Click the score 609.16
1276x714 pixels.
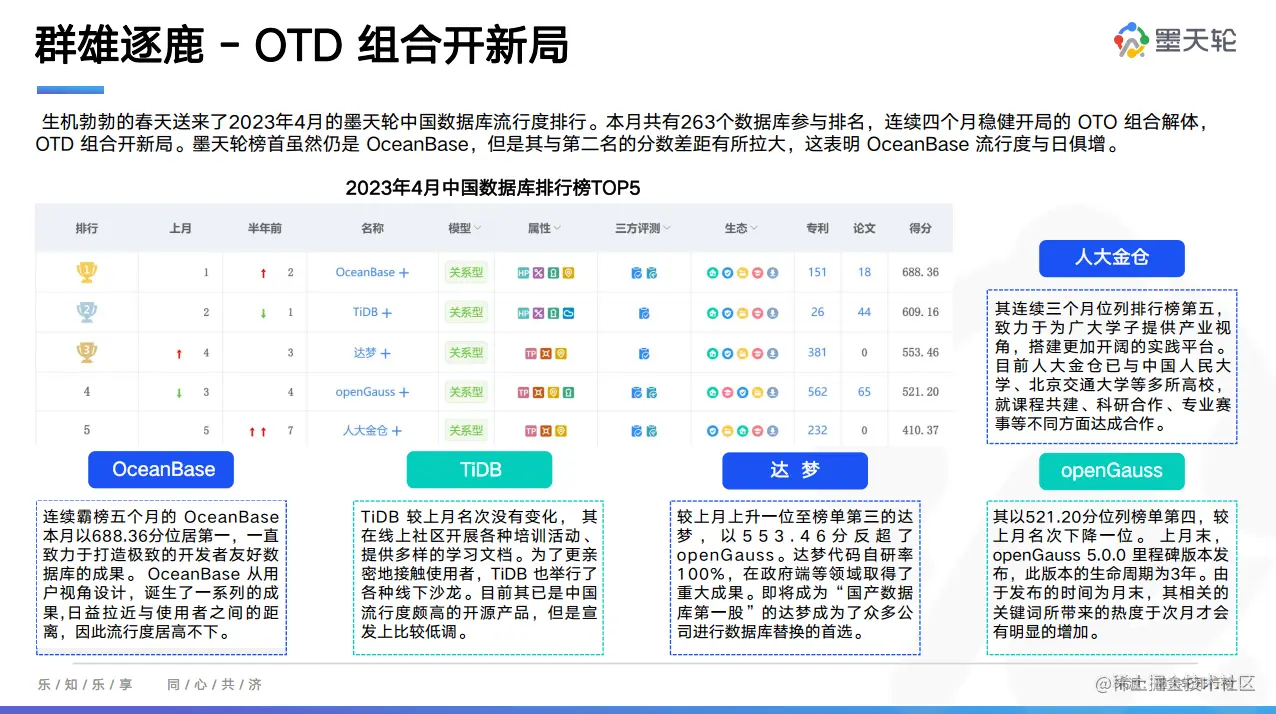coord(920,312)
